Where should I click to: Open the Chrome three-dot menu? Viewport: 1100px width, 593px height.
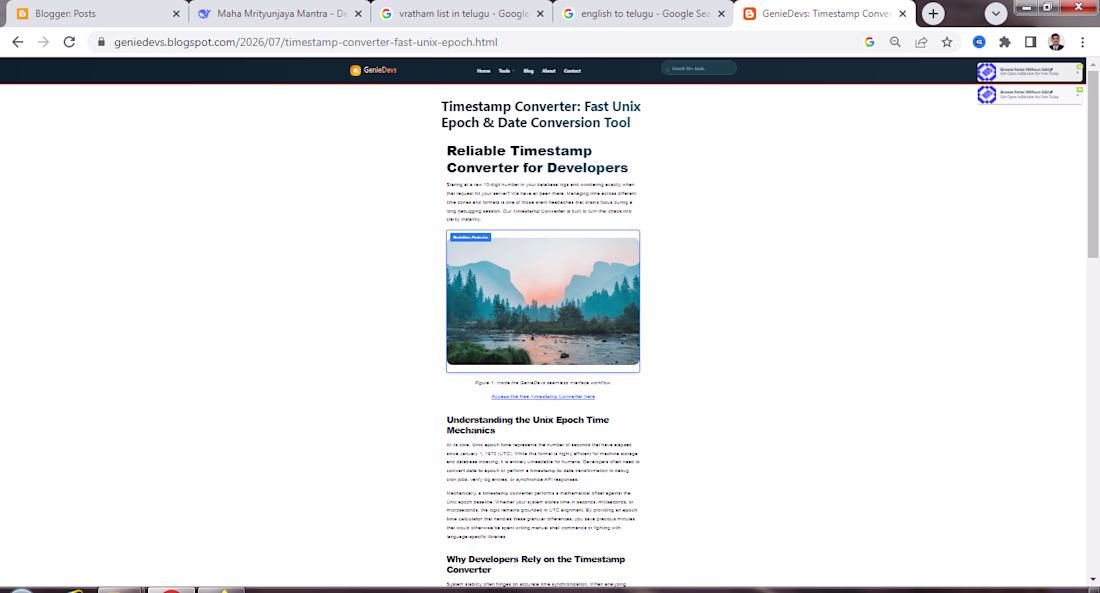point(1082,42)
